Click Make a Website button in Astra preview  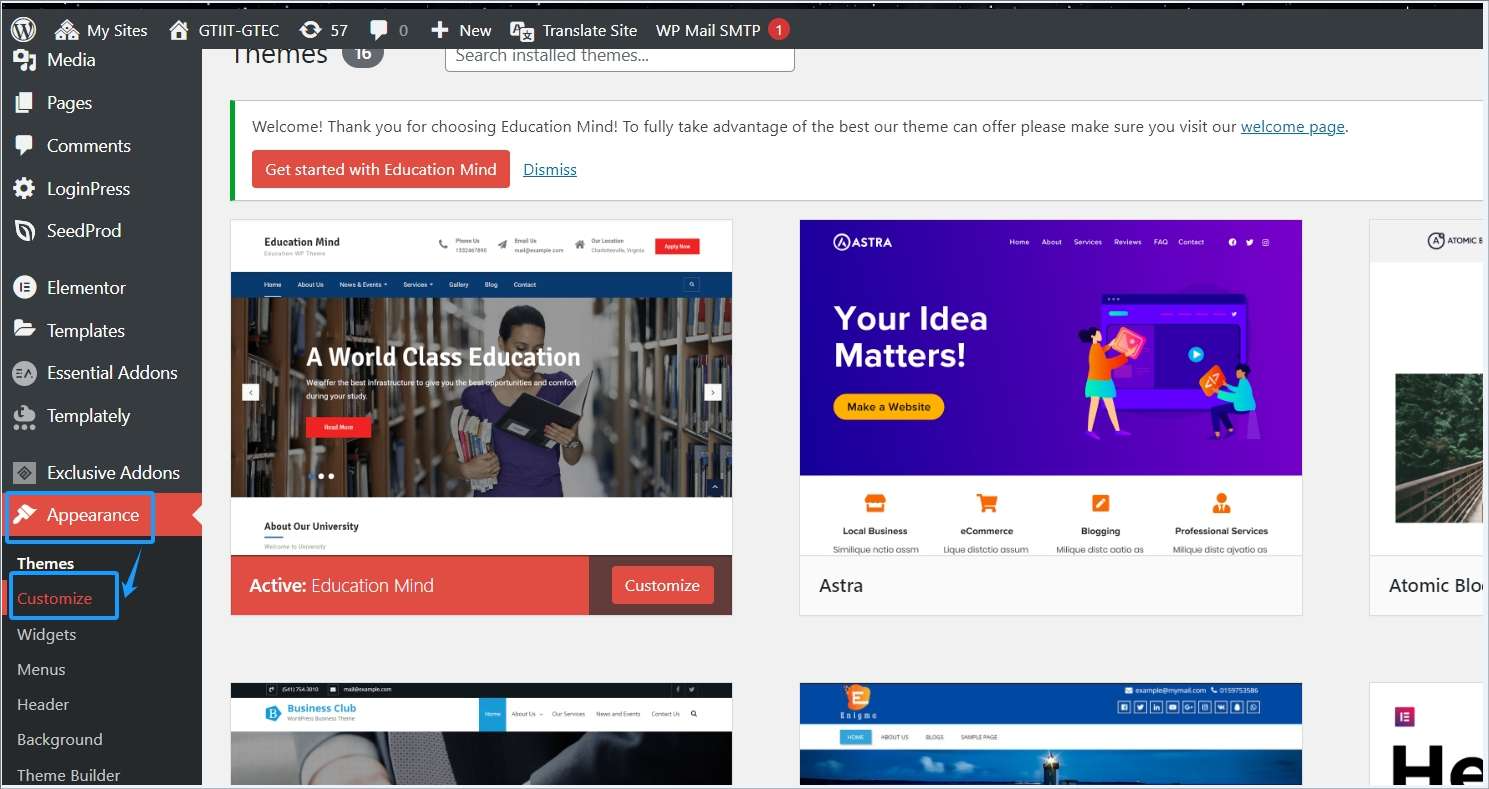click(x=889, y=407)
